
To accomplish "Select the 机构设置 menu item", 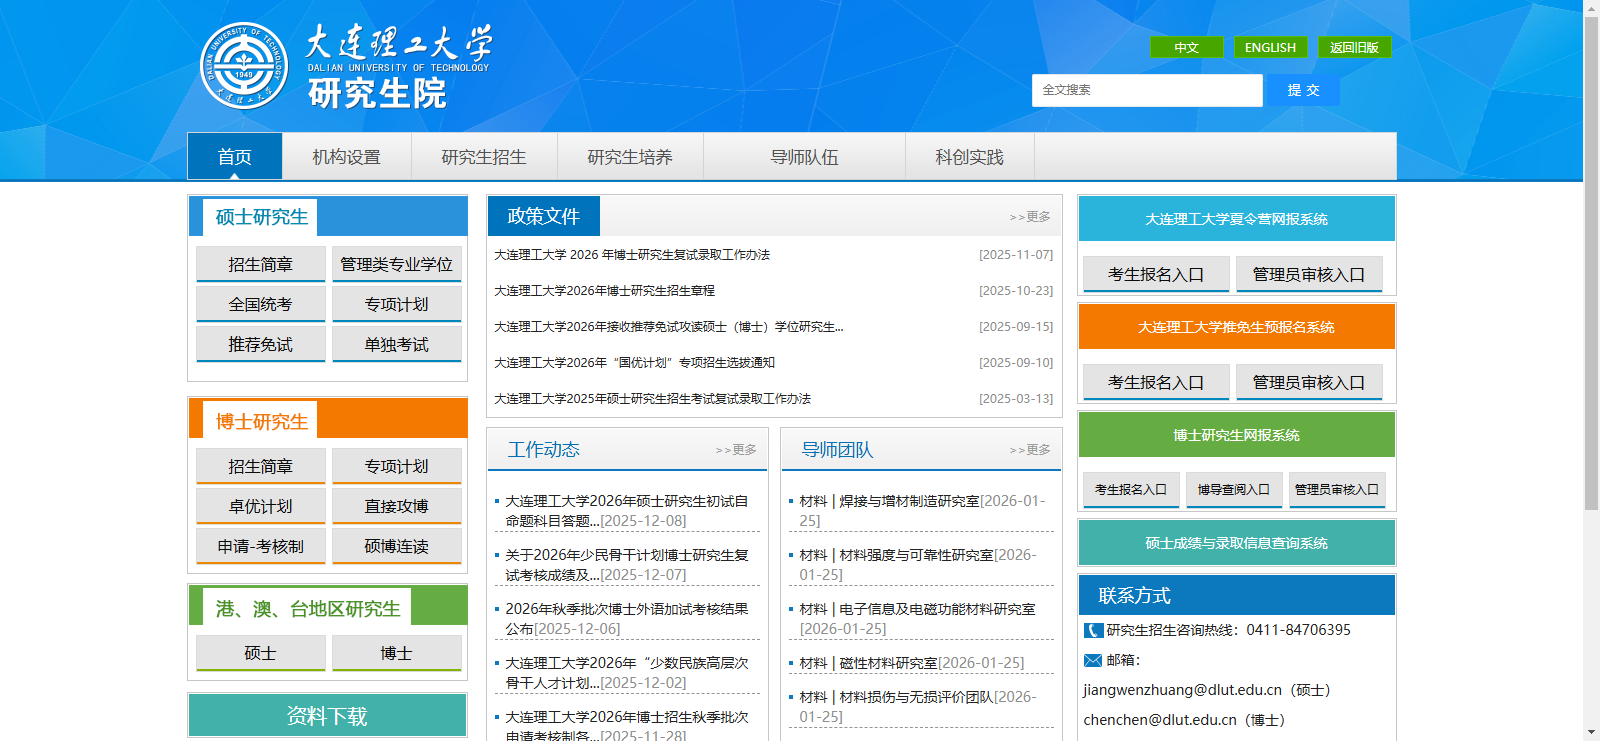I will 346,157.
